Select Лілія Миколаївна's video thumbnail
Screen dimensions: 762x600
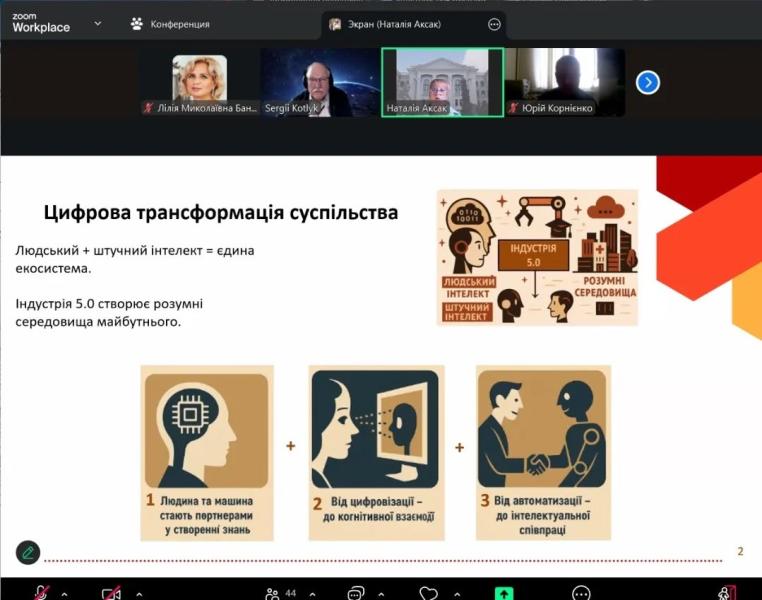click(200, 82)
